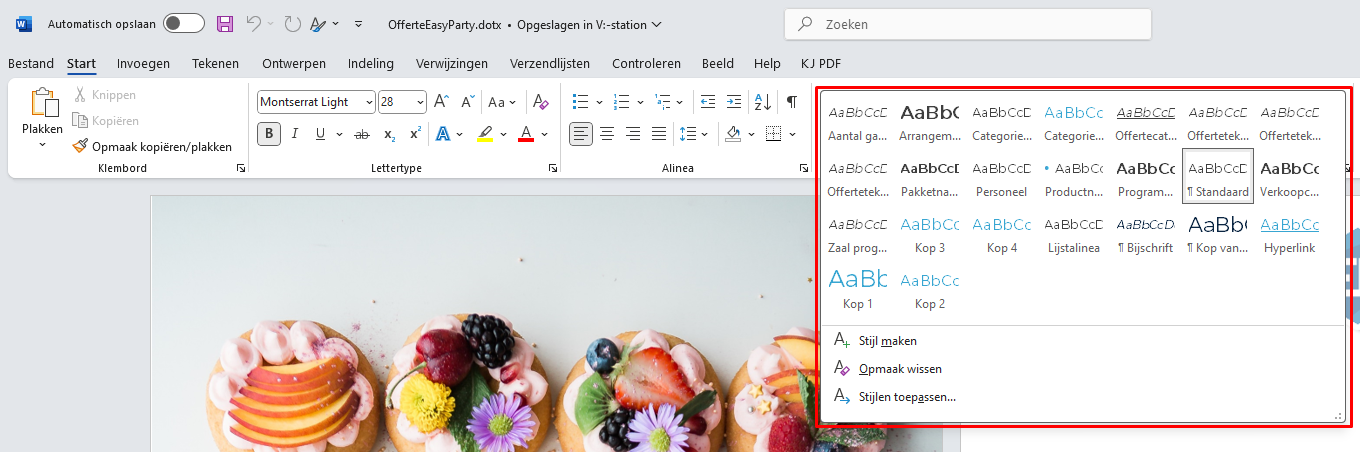
Task: Apply red font color
Action: [526, 134]
